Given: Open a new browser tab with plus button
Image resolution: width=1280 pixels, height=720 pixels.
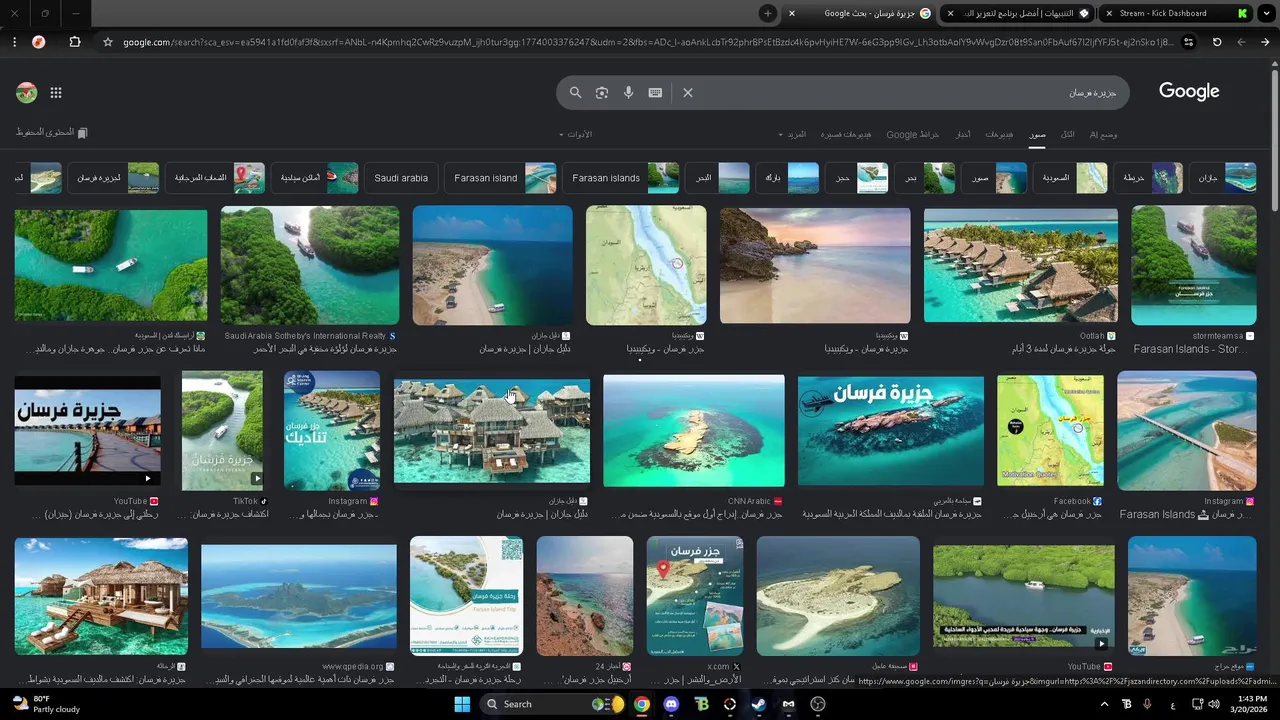Looking at the screenshot, I should (x=767, y=13).
